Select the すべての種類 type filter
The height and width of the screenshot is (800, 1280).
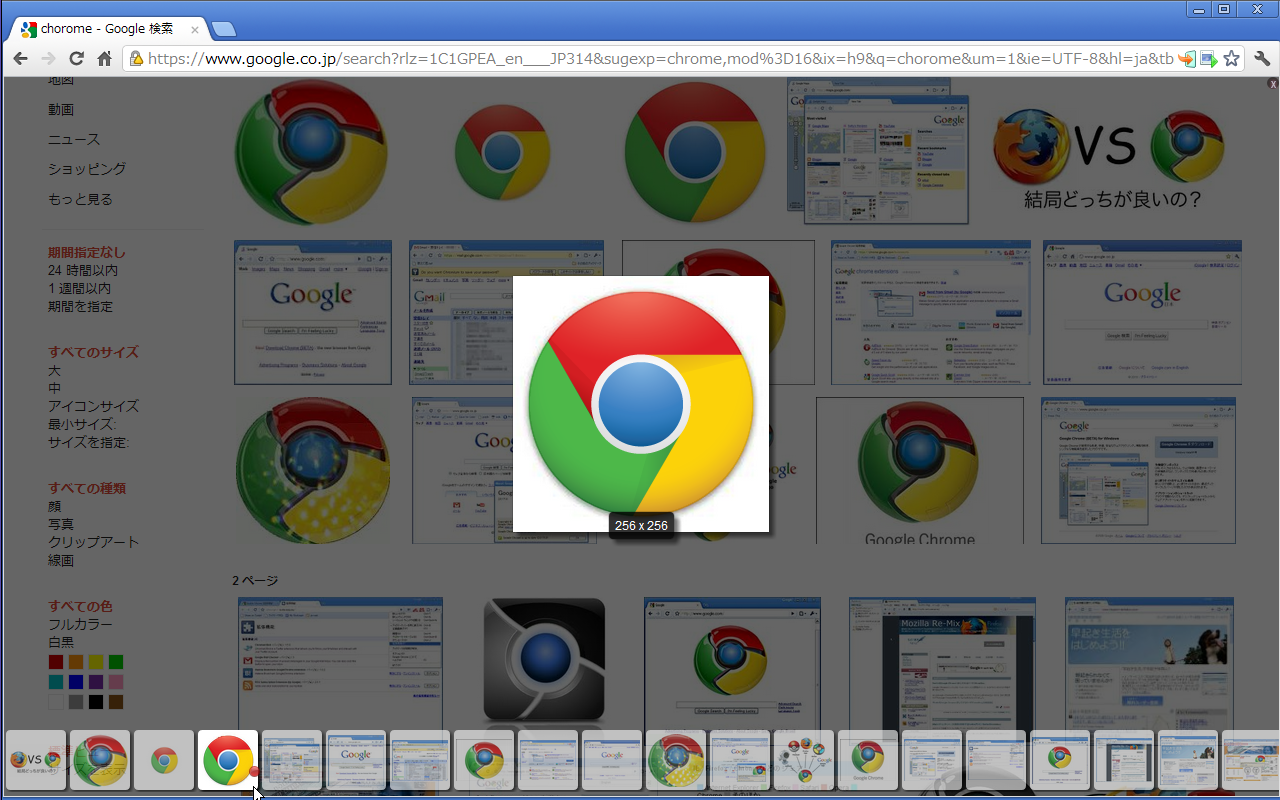pos(87,488)
